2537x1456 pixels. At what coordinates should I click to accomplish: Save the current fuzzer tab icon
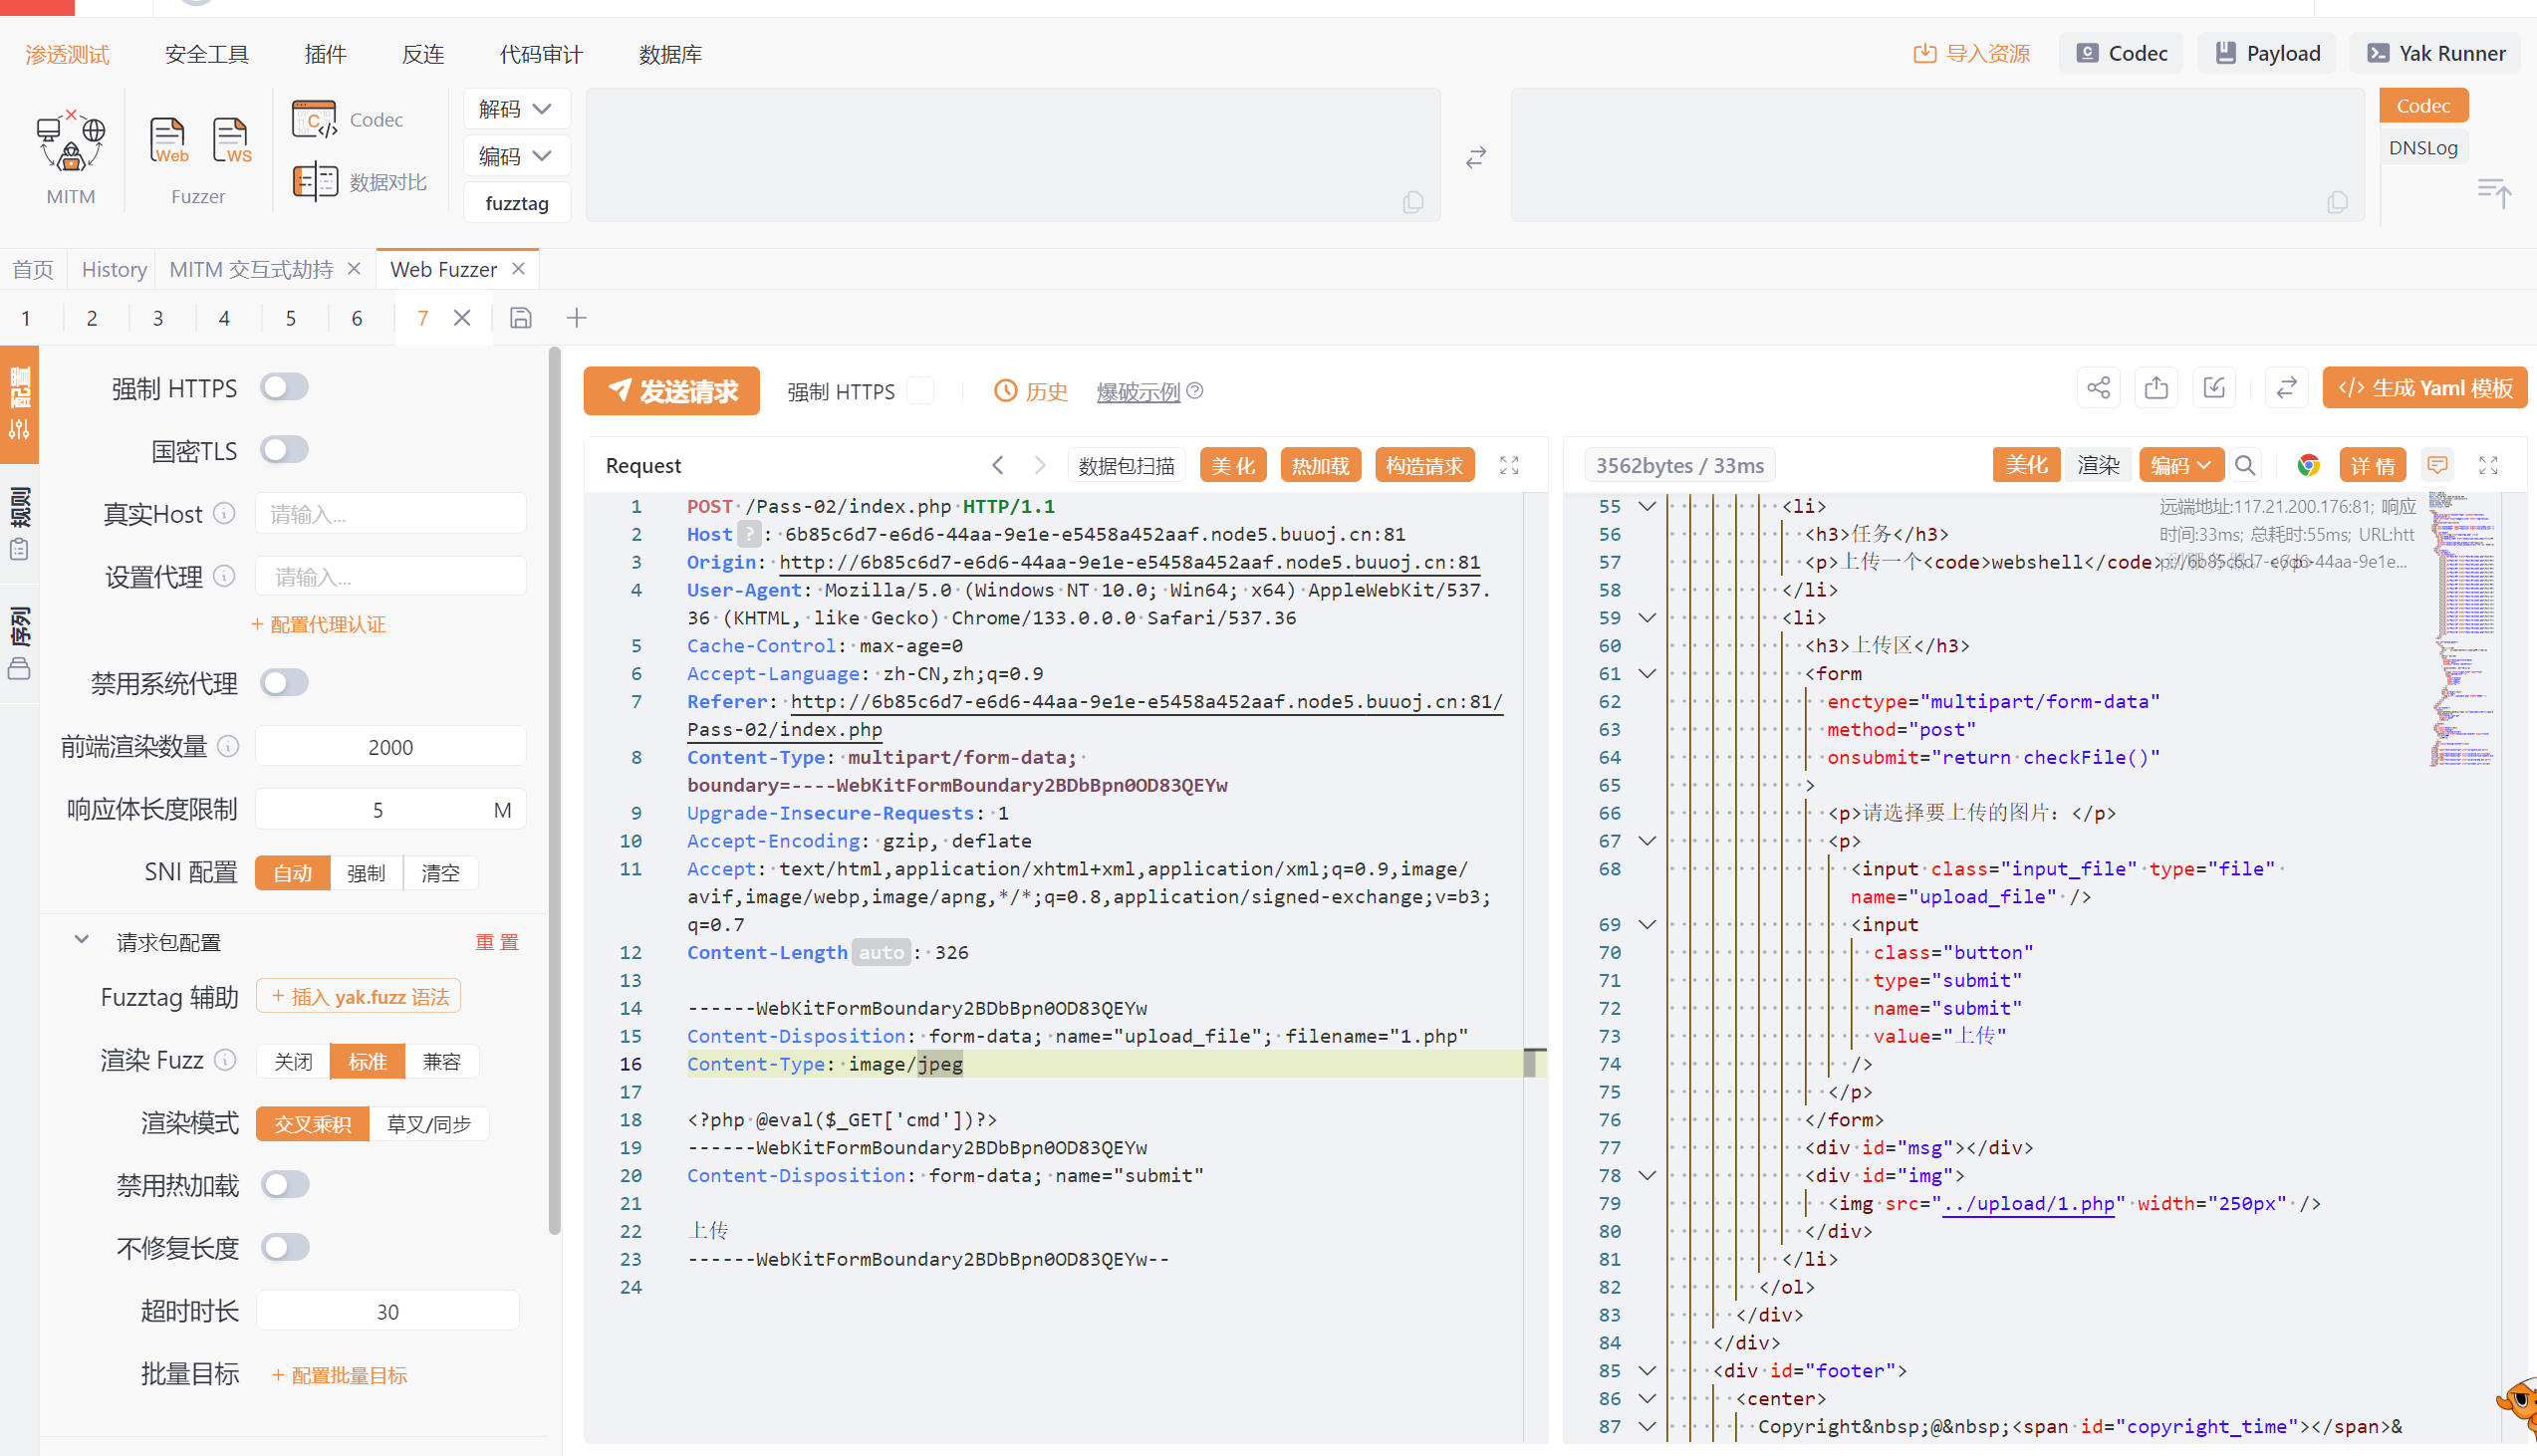[520, 318]
